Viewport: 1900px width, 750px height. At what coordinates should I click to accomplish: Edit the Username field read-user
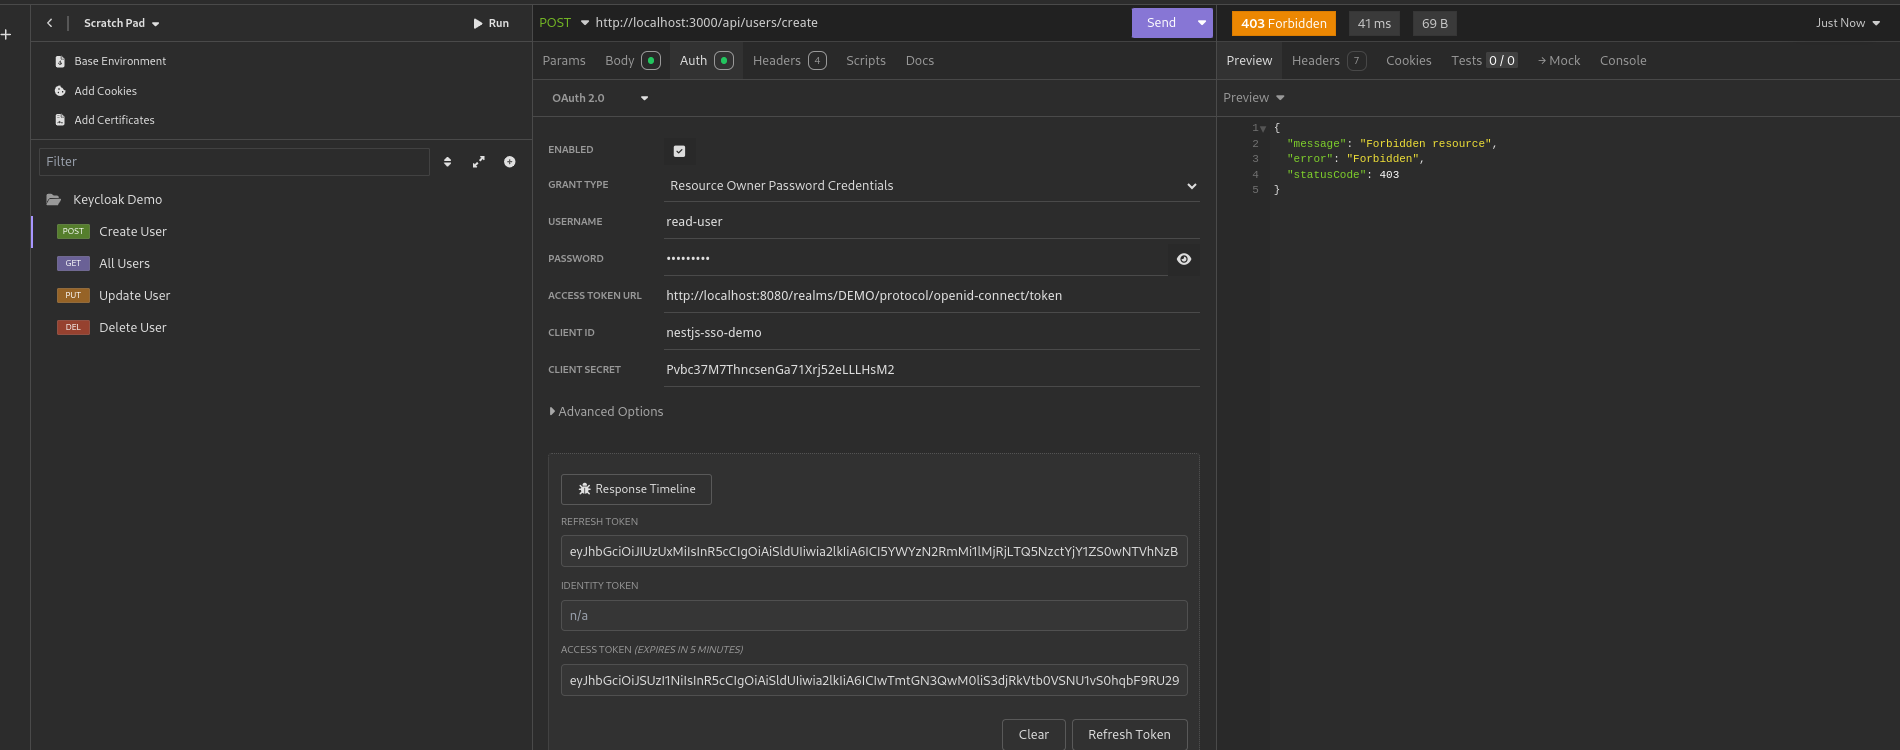point(932,222)
